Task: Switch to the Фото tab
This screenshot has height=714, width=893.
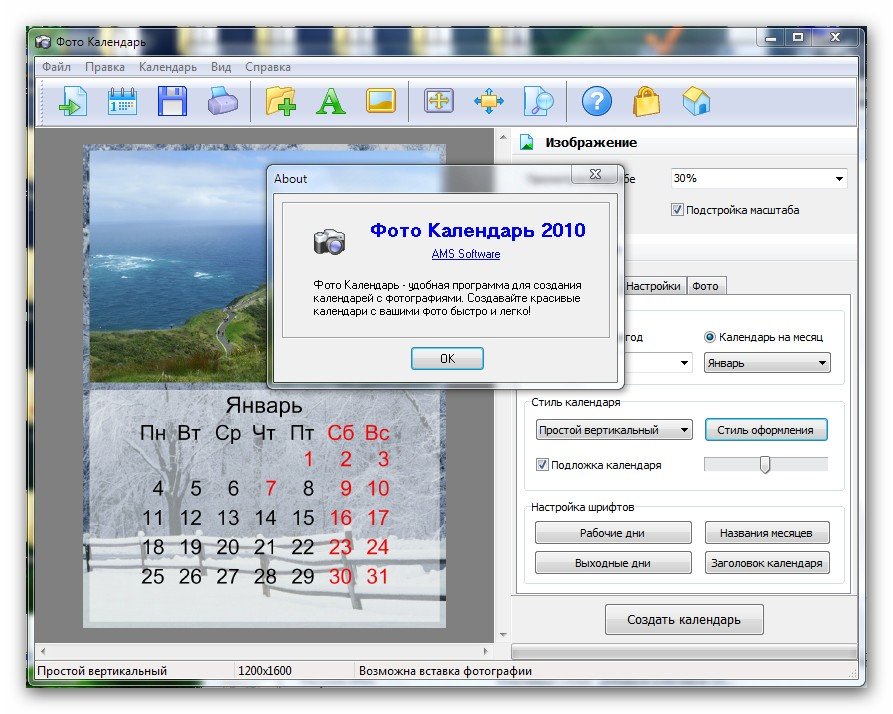Action: pos(705,286)
